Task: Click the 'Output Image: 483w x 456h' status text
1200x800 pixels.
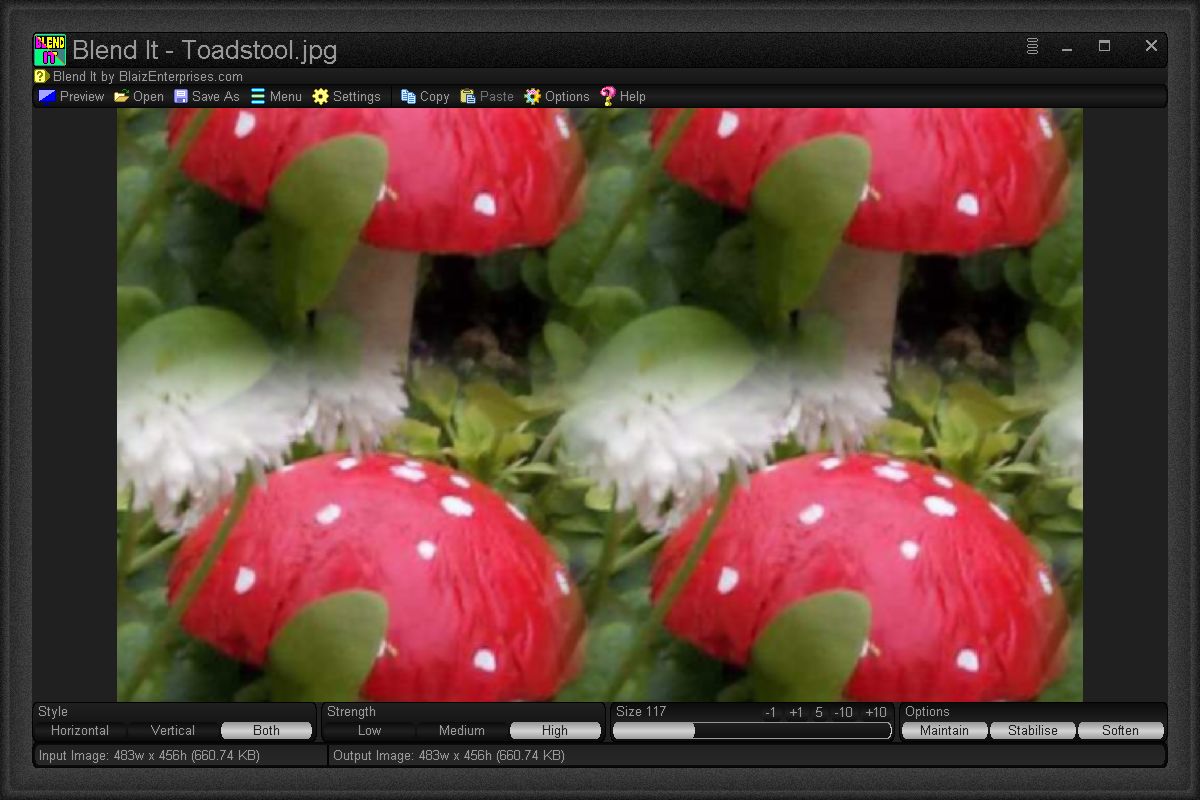Action: point(449,756)
